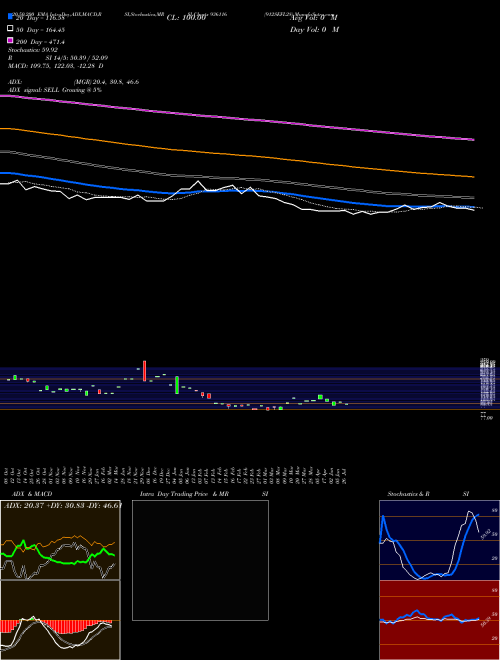Click the 'Day Vol: 0 M' label
500x660 pixels.
point(314,29)
